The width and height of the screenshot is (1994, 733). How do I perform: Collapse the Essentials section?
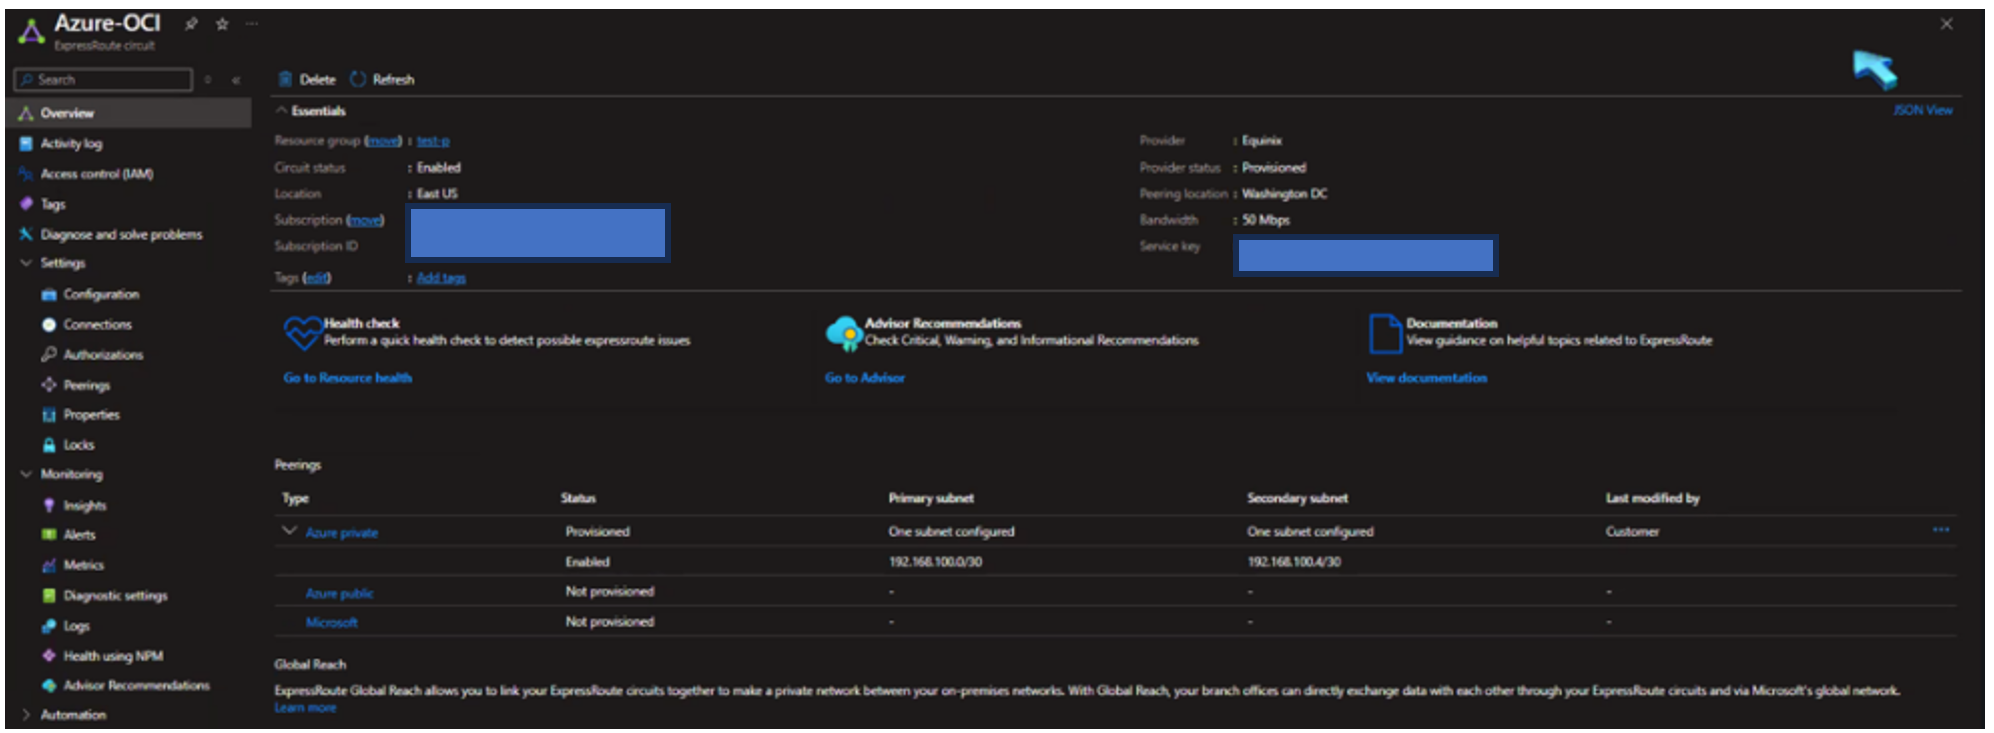tap(282, 111)
